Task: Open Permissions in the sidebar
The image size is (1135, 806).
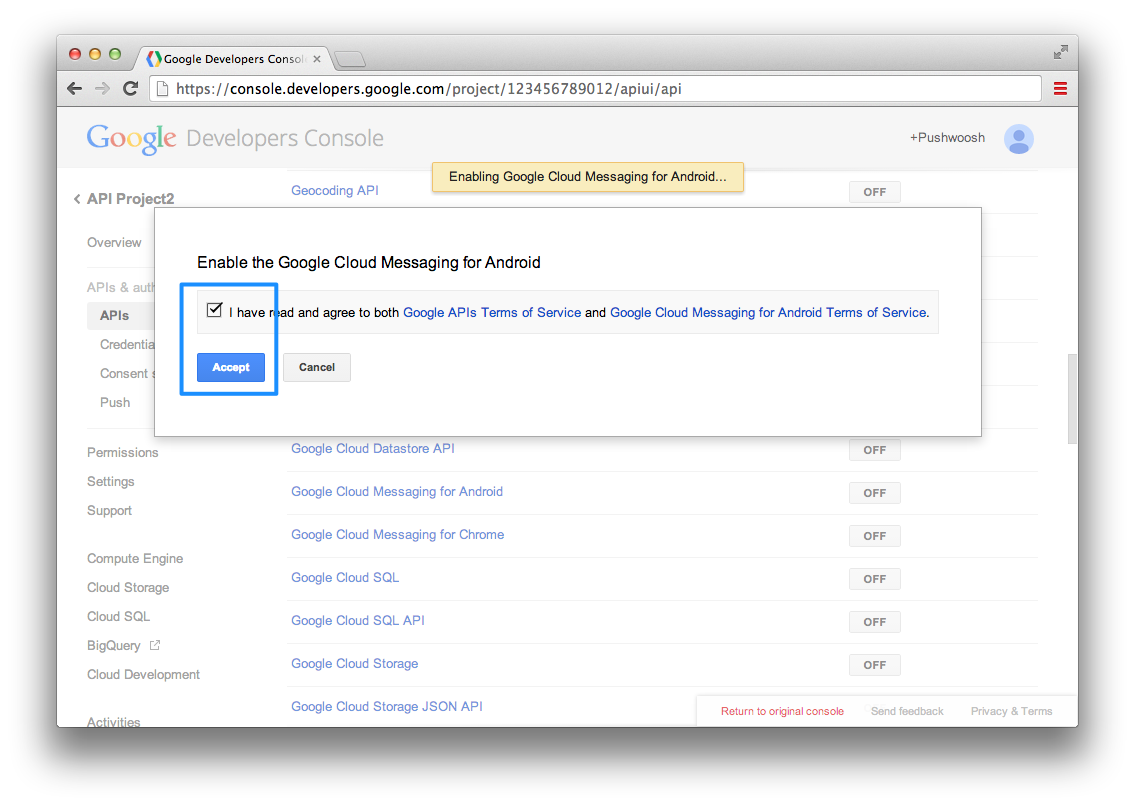Action: coord(122,453)
